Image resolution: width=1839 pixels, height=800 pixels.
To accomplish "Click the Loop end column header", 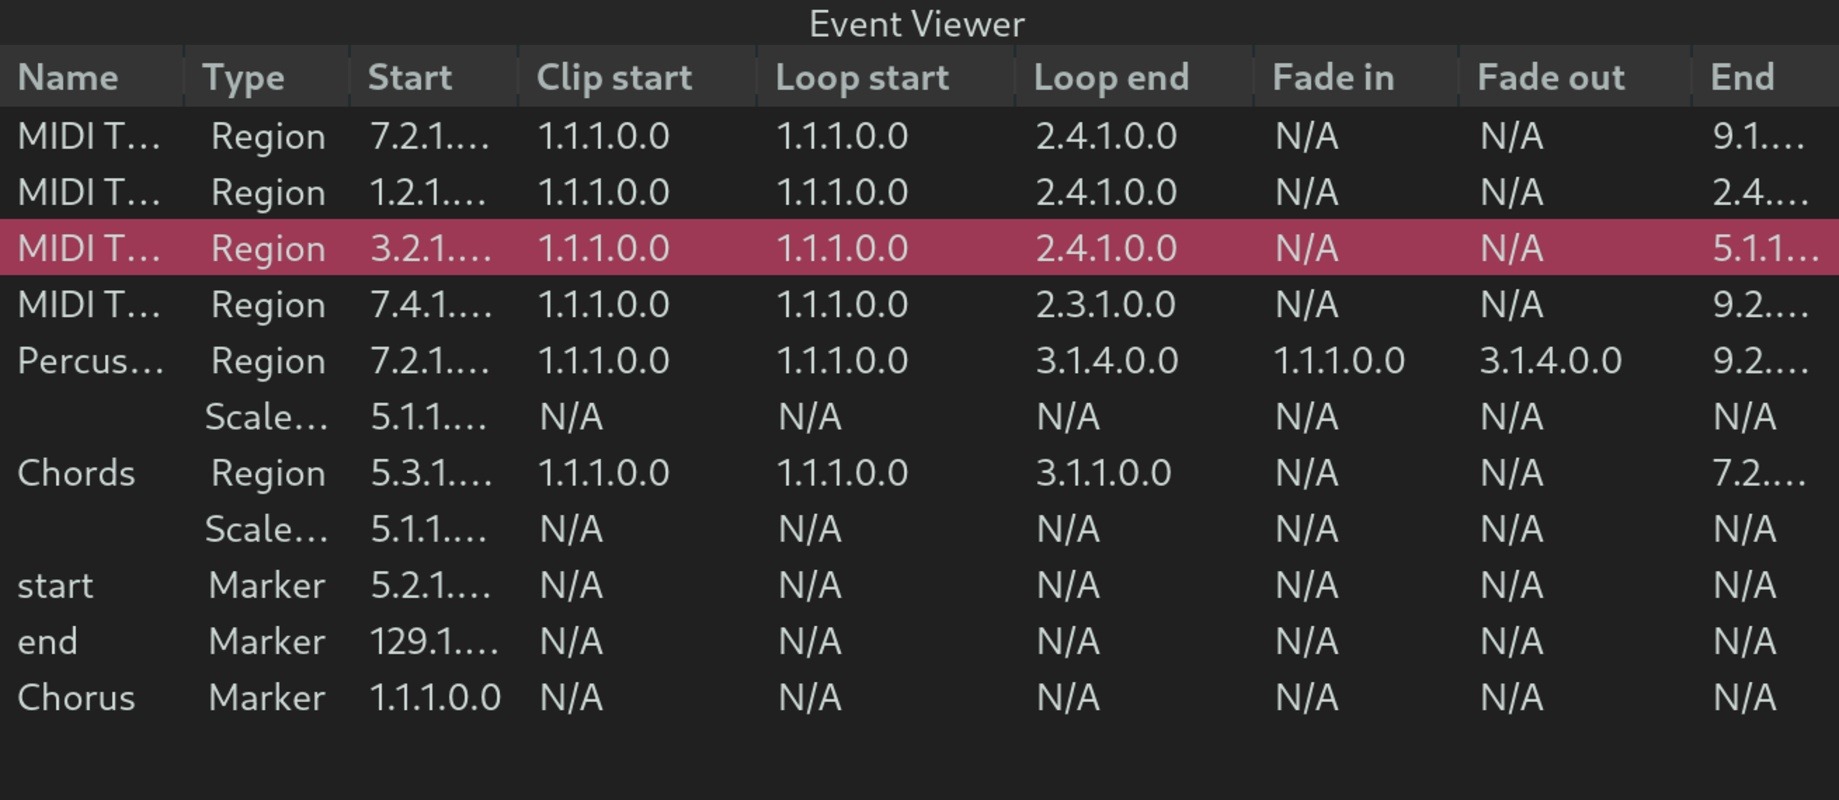I will pyautogui.click(x=1134, y=77).
